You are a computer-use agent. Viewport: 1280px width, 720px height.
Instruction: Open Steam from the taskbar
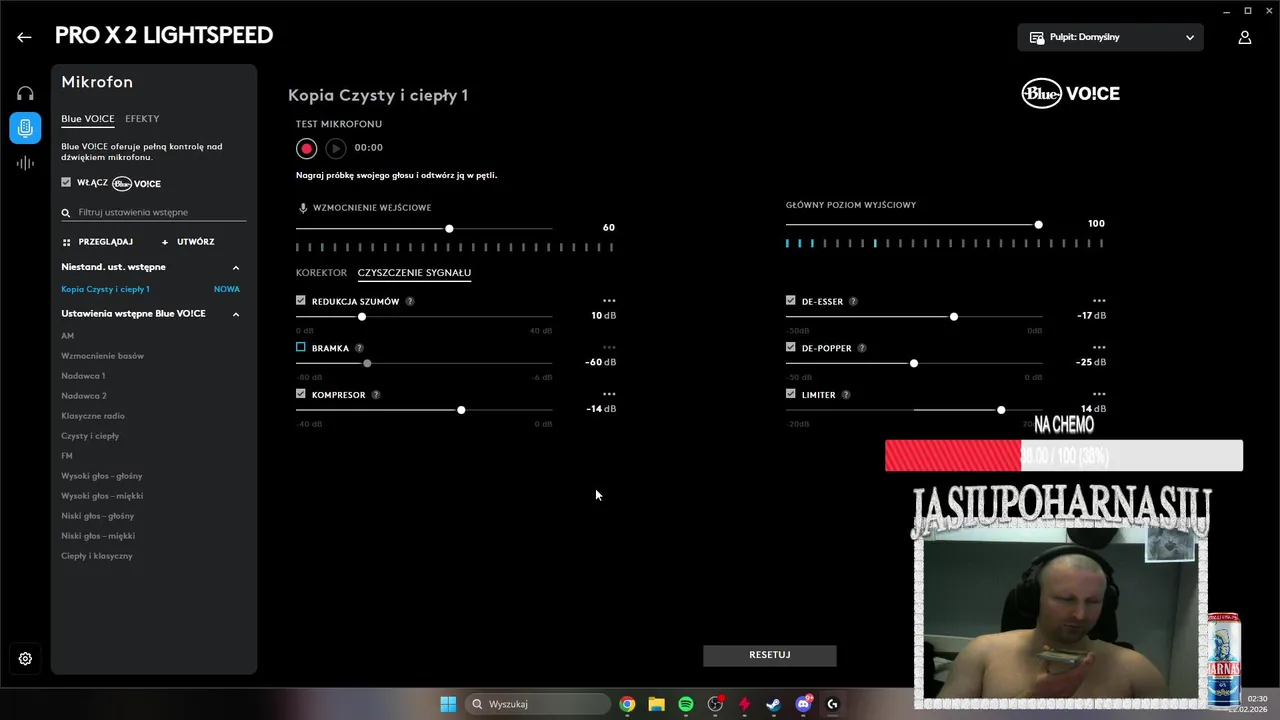coord(774,704)
